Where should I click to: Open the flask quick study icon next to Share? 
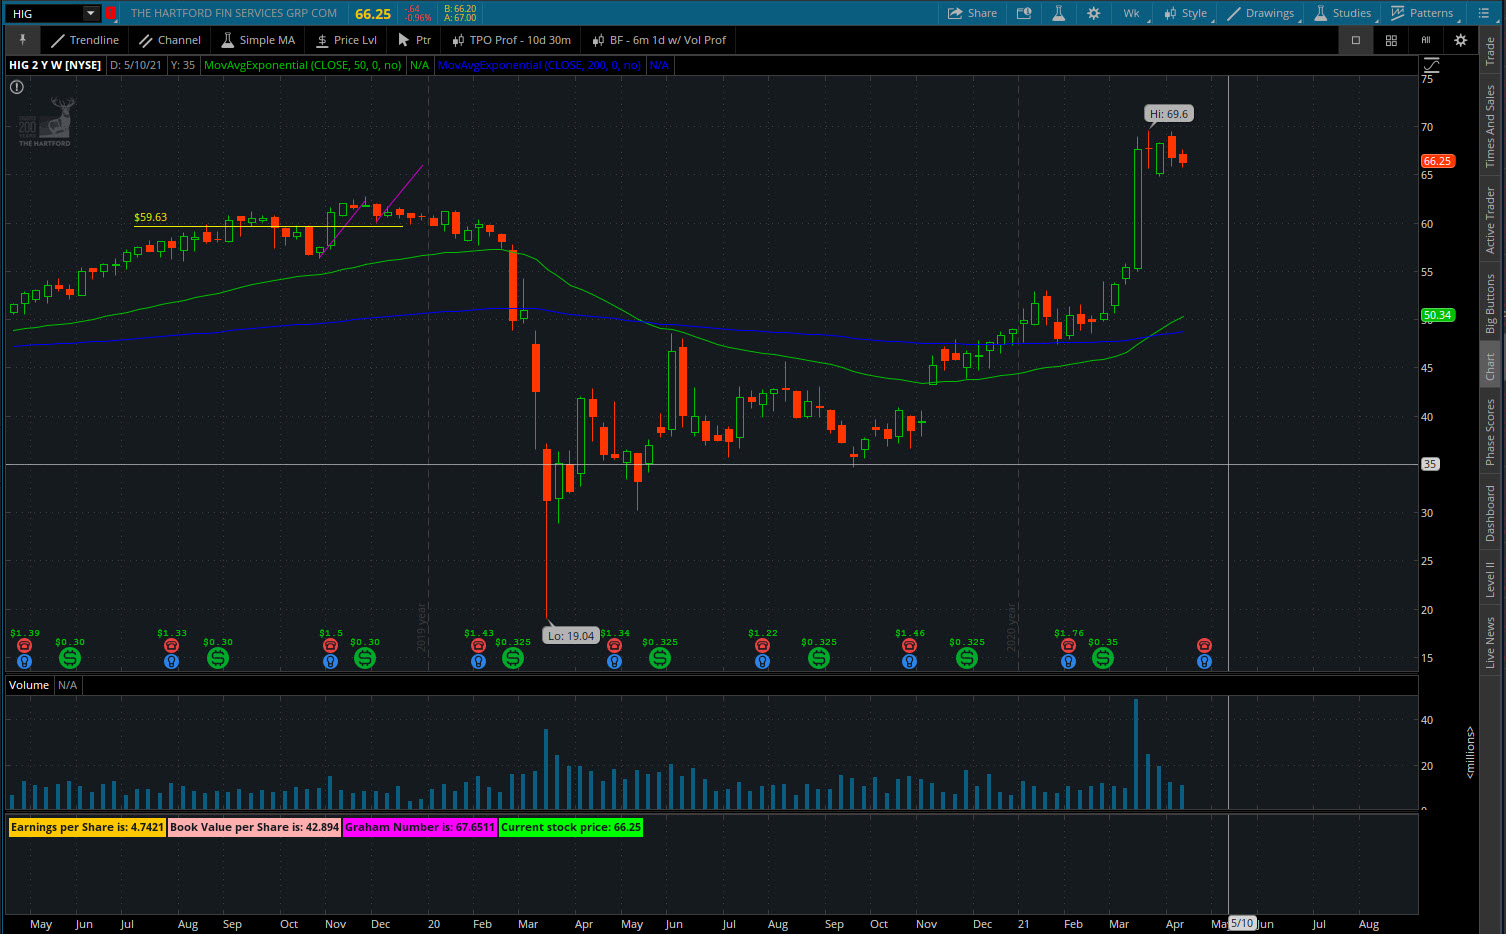coord(1058,13)
